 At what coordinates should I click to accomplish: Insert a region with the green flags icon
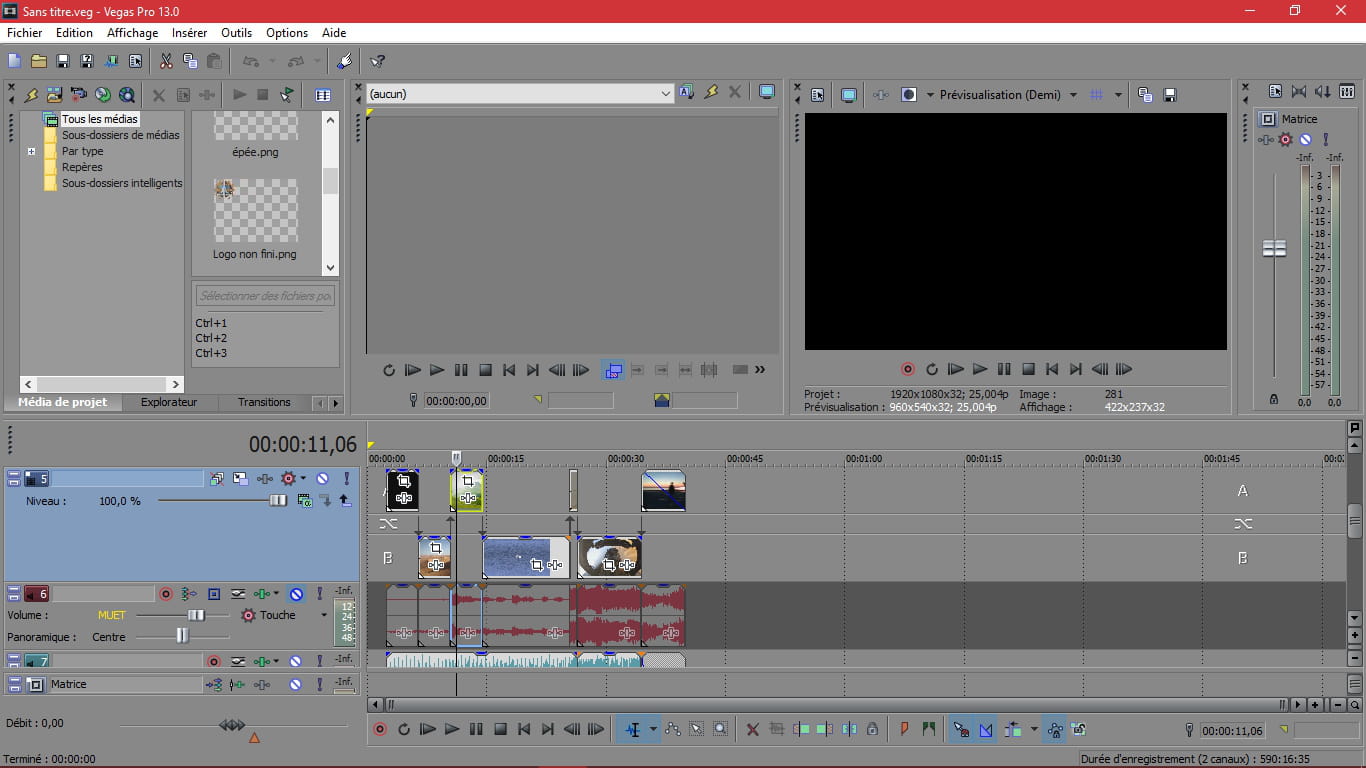click(x=928, y=730)
